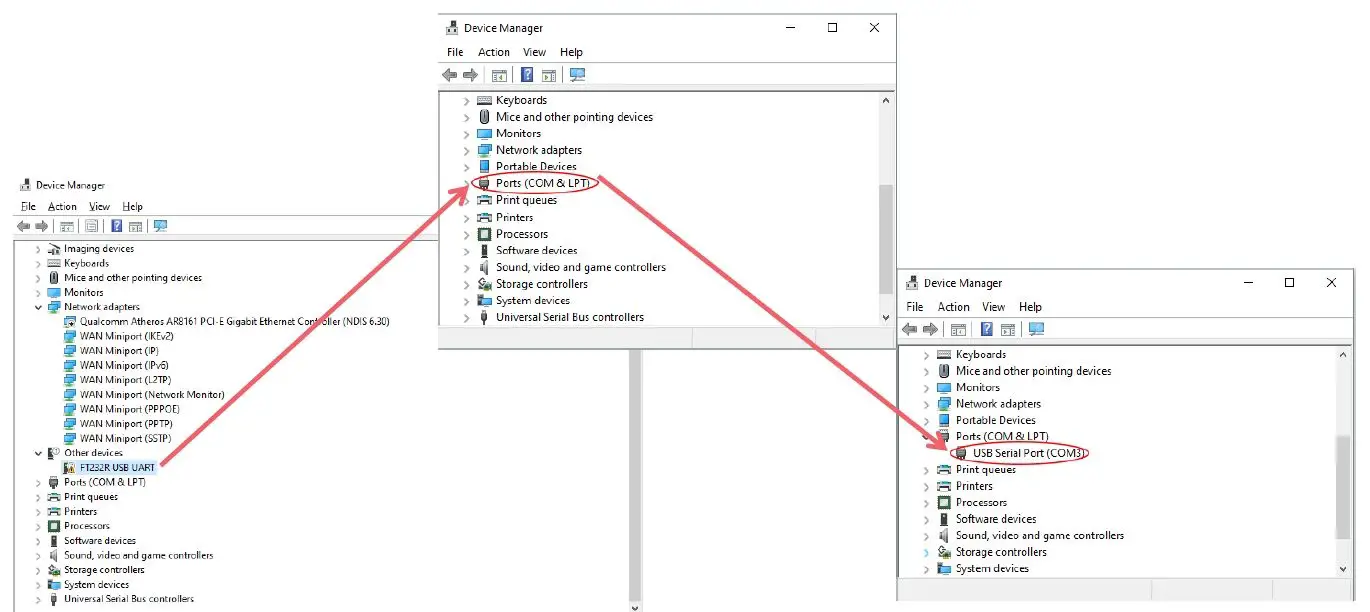Click scrollbar thumb in right window
Image resolution: width=1370 pixels, height=612 pixels.
click(x=1343, y=487)
